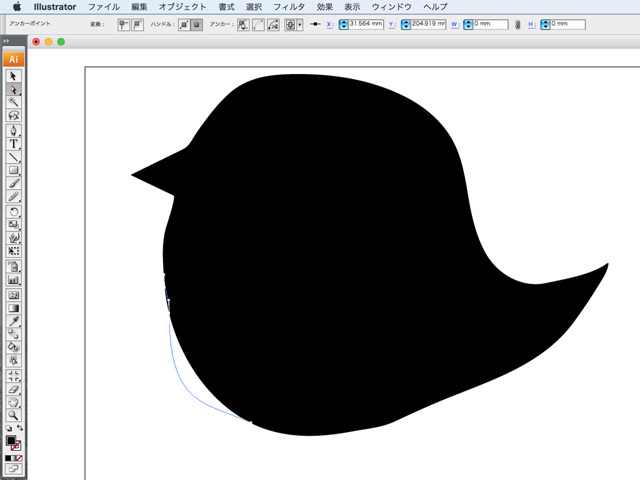
Task: Select the black arrow Selection tool
Action: [x=14, y=75]
